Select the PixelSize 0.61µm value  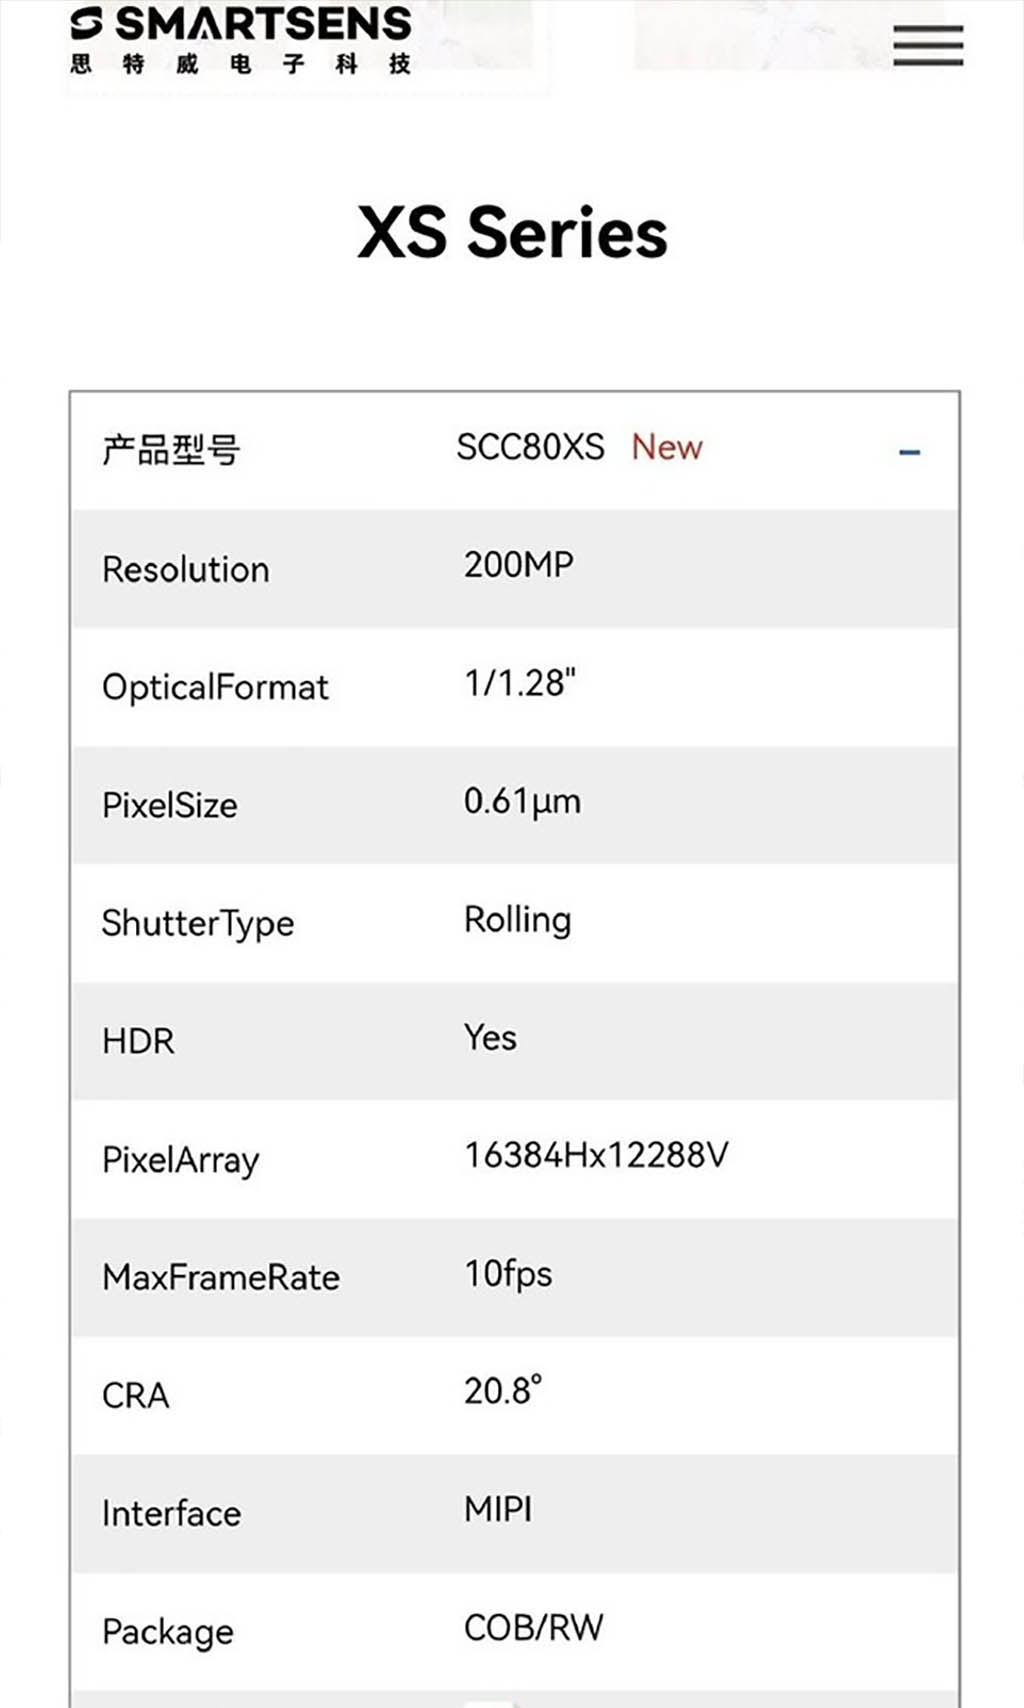point(522,802)
